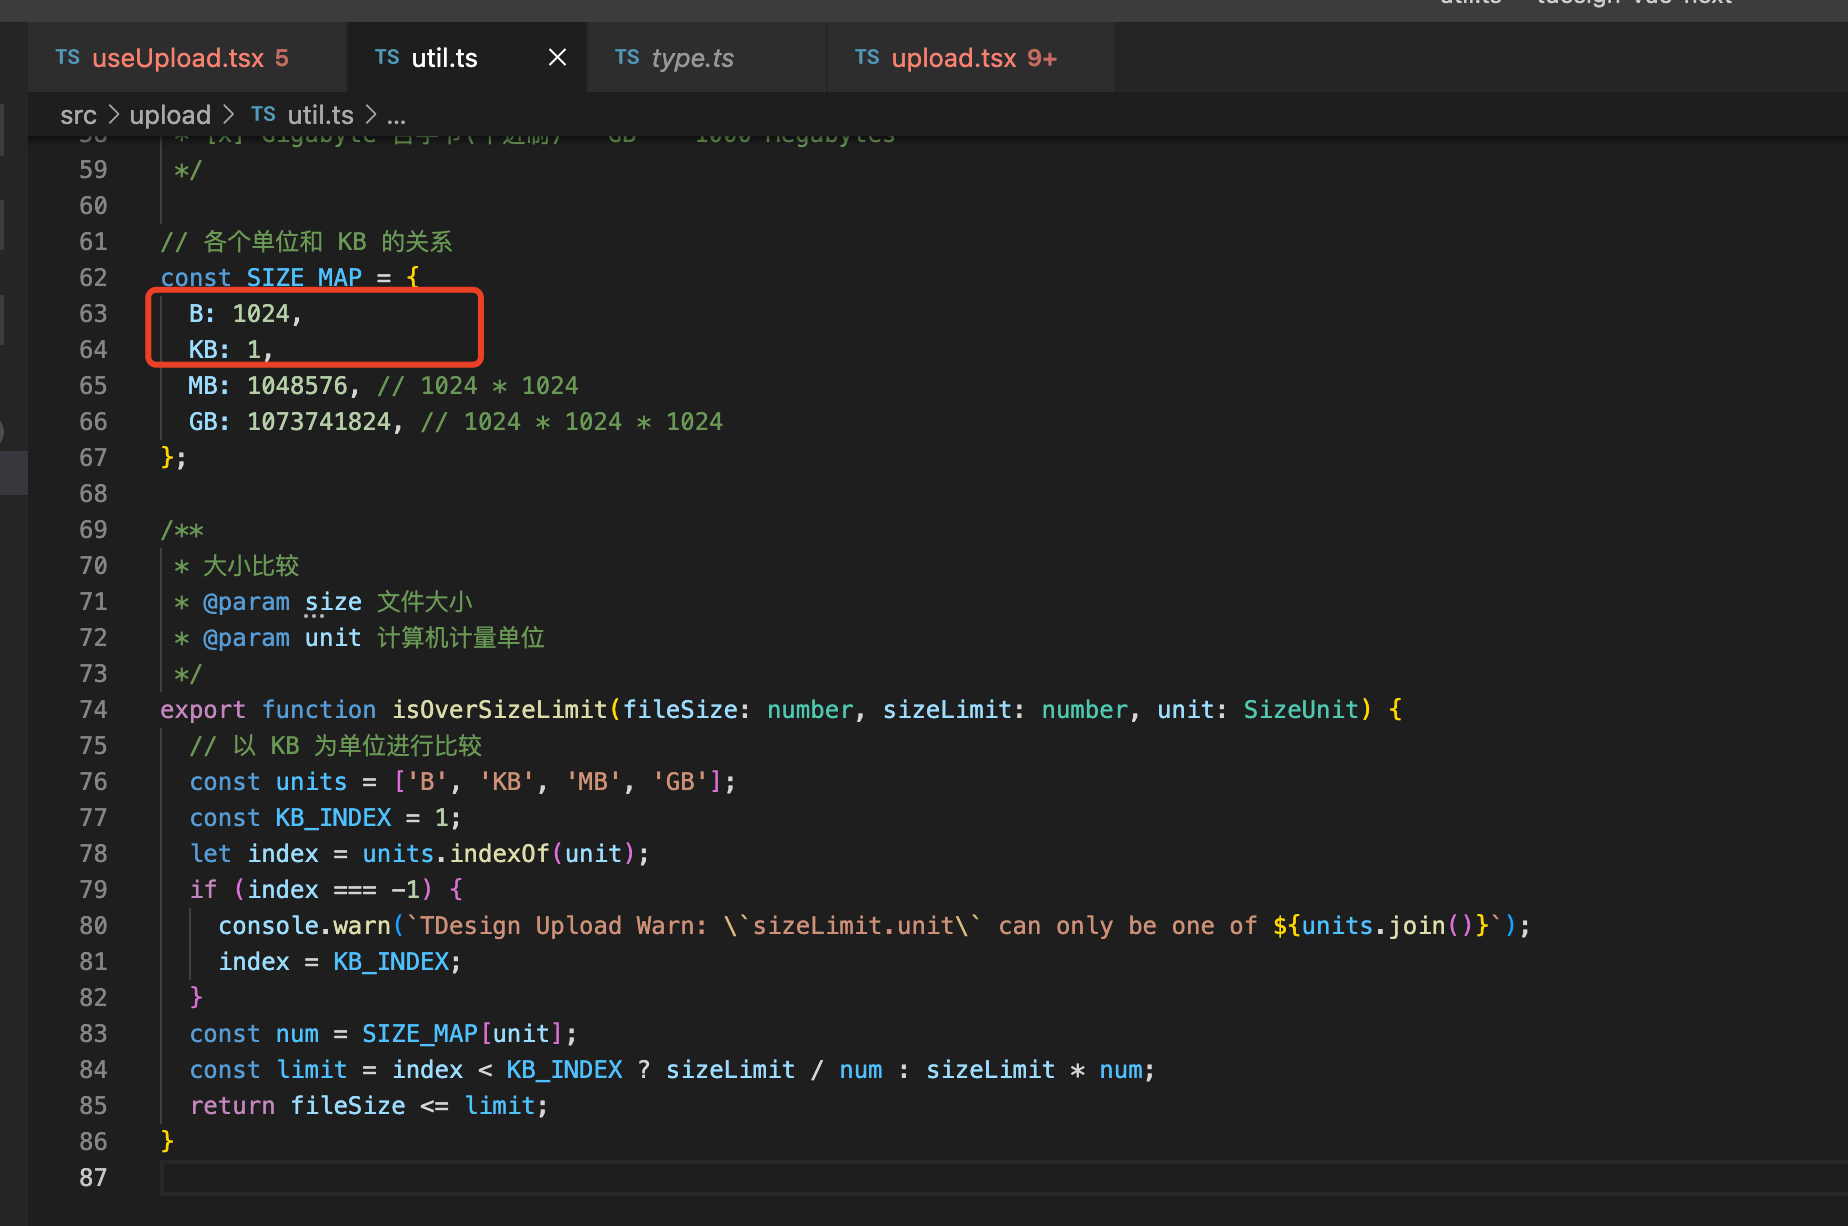Click the TS file icon in the breadcrumb bar
The height and width of the screenshot is (1226, 1848).
(x=263, y=114)
